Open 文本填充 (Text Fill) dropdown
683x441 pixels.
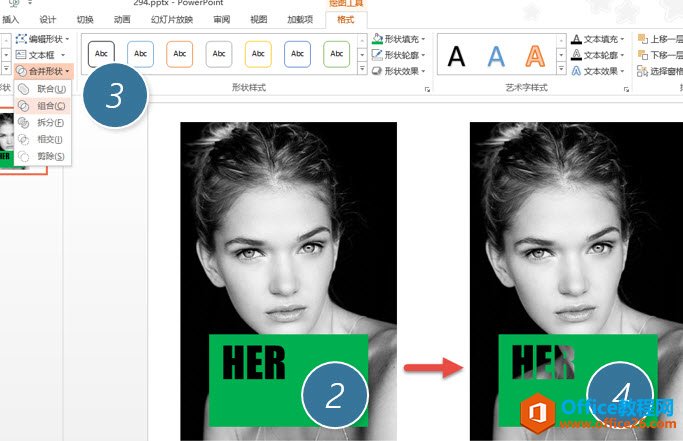click(604, 39)
